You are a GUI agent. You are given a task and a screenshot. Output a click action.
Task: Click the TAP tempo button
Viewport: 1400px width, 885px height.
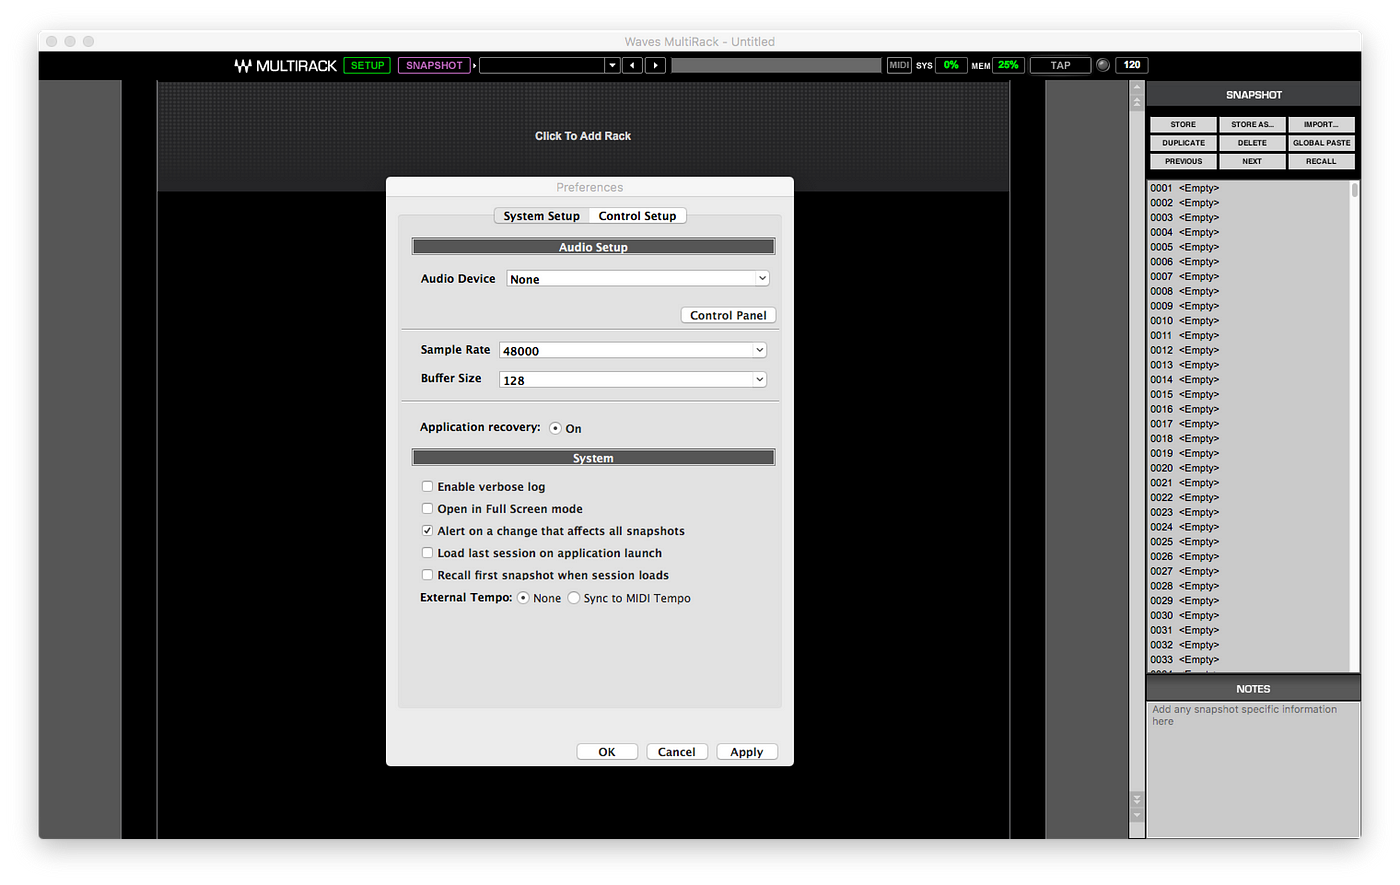pos(1060,65)
